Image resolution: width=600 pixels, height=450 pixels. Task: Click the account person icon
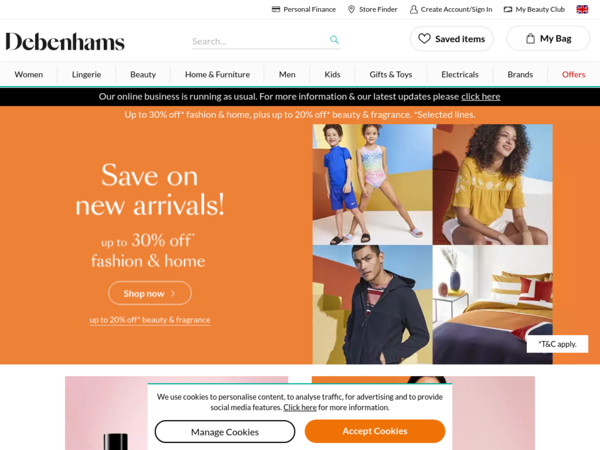coord(414,9)
